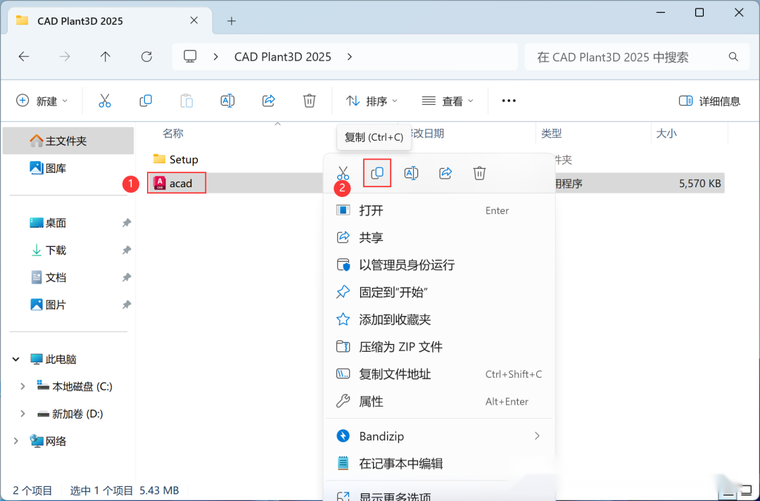Unpin 下载 using its pin icon
The width and height of the screenshot is (760, 501).
click(x=127, y=250)
